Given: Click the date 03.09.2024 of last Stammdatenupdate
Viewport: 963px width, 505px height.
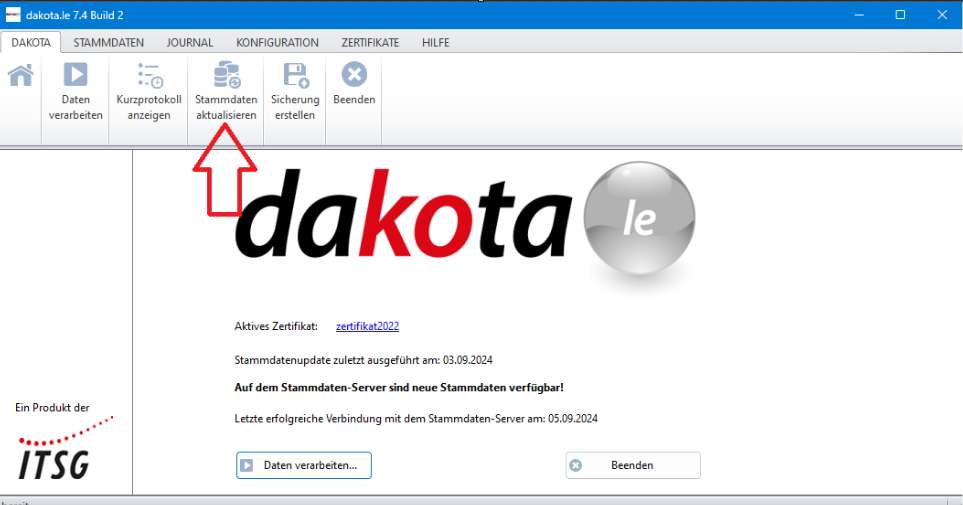Looking at the screenshot, I should (x=467, y=360).
